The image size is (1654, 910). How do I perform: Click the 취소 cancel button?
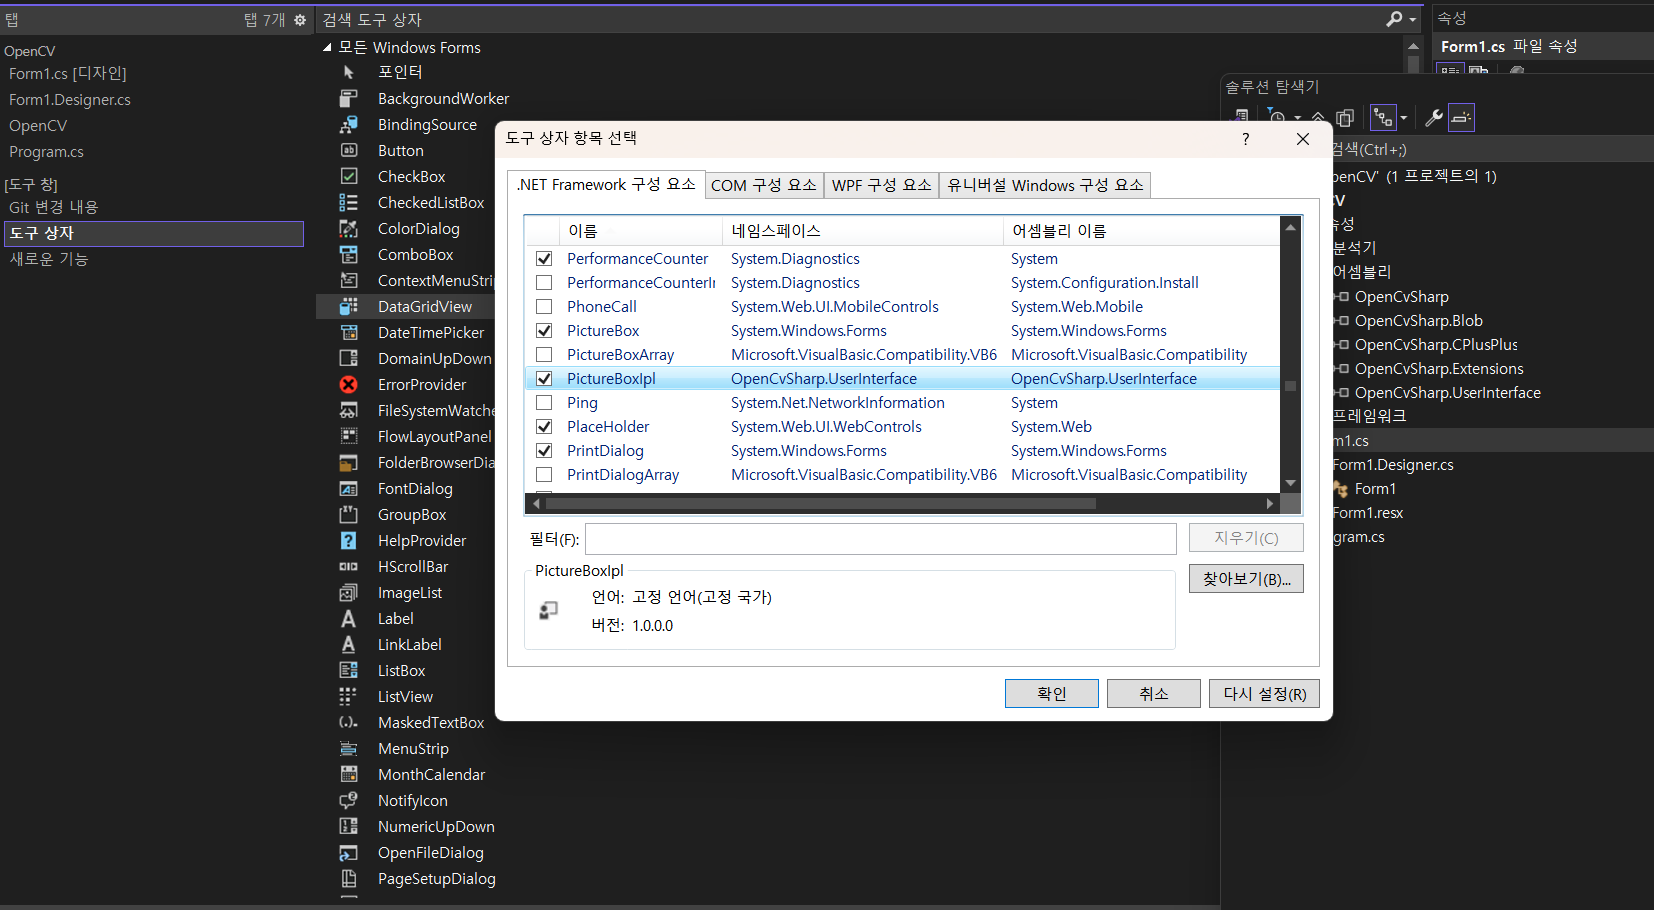click(1154, 694)
